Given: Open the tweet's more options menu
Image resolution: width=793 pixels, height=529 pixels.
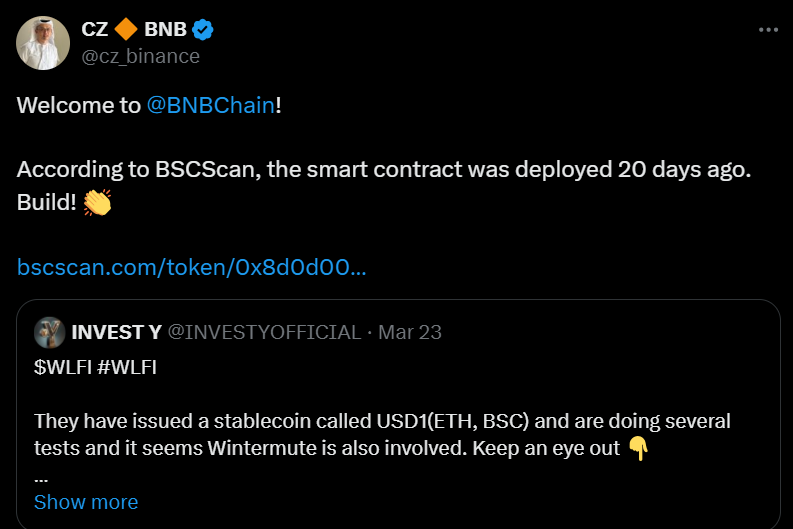Looking at the screenshot, I should (768, 30).
